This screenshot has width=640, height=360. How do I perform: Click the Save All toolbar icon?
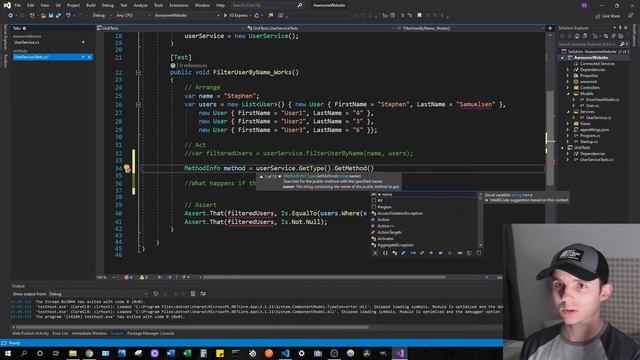[x=58, y=16]
